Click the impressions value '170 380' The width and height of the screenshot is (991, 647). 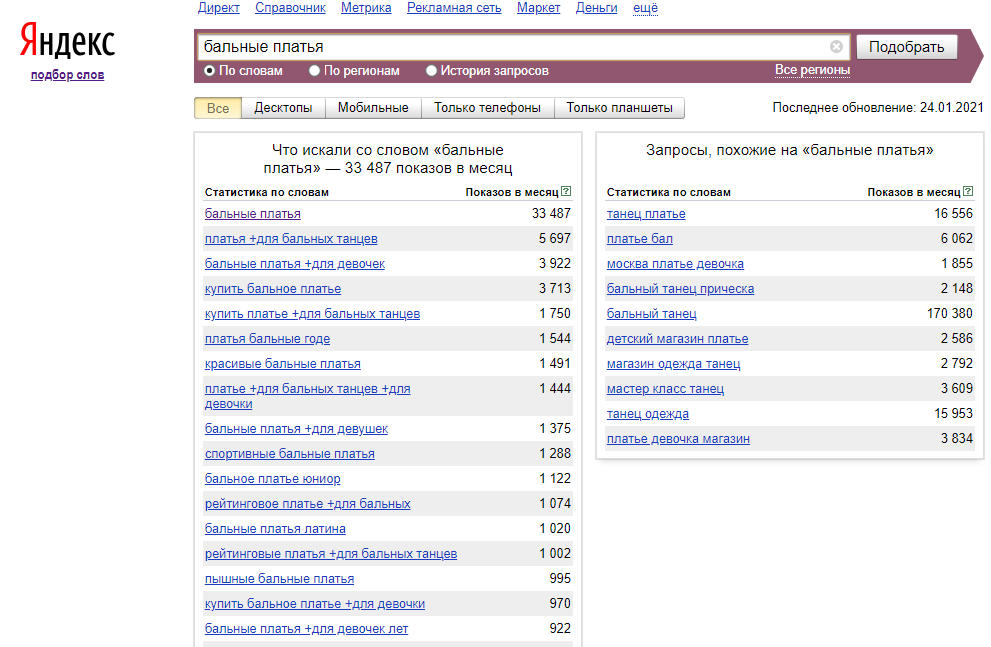pyautogui.click(x=950, y=313)
